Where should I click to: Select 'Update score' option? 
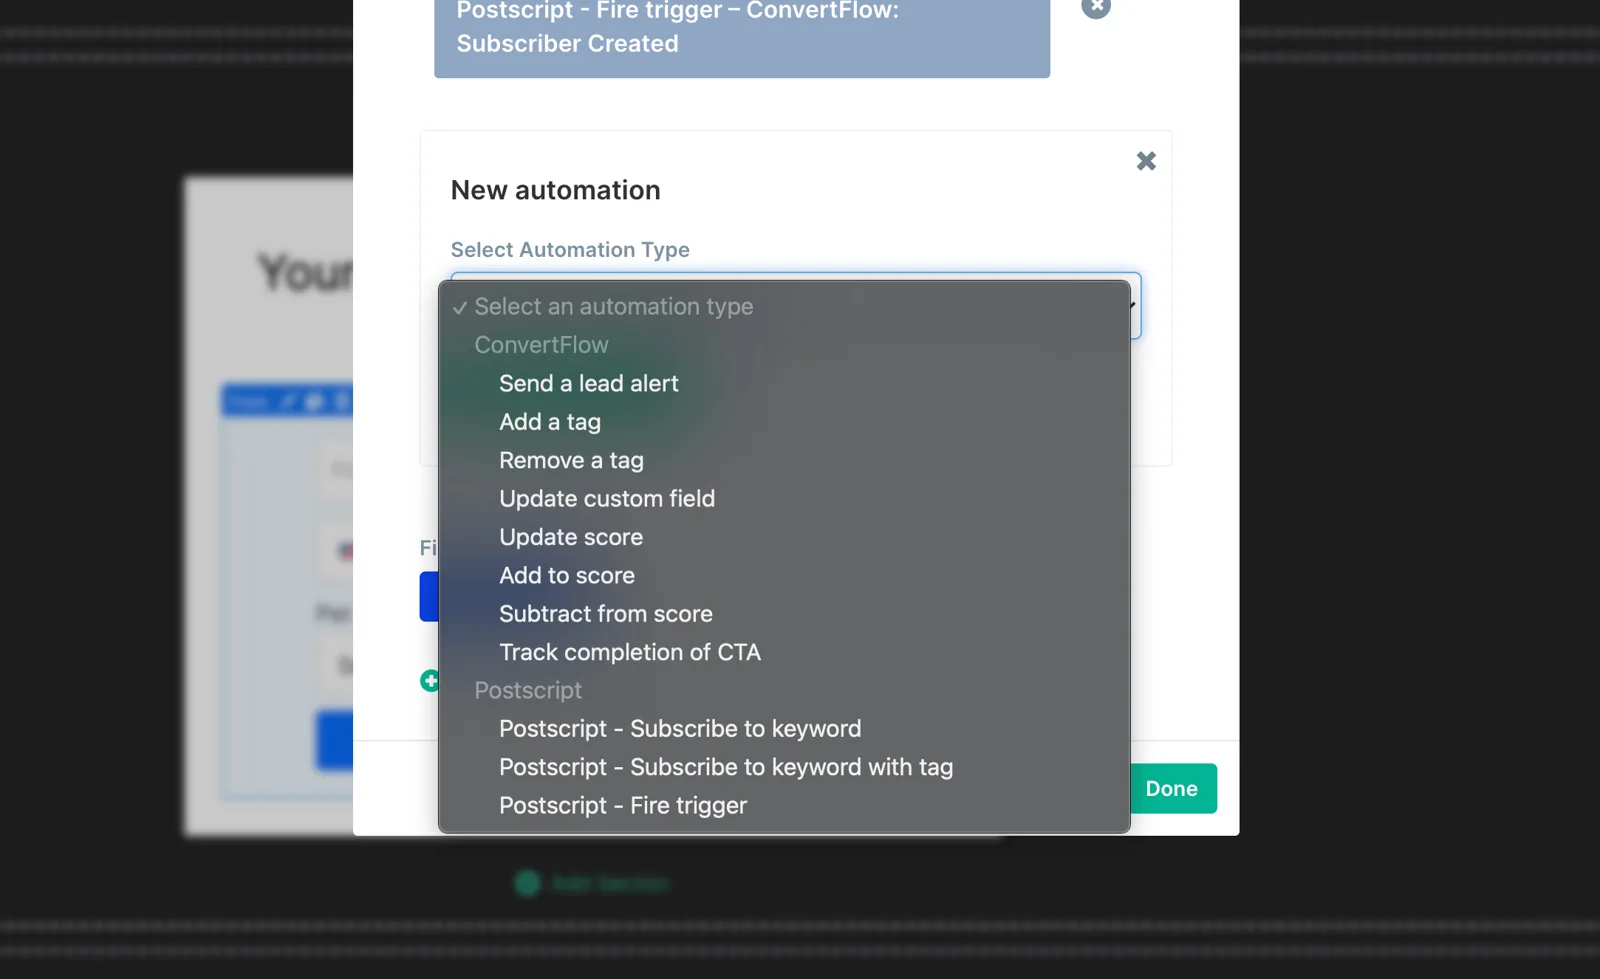784,537
